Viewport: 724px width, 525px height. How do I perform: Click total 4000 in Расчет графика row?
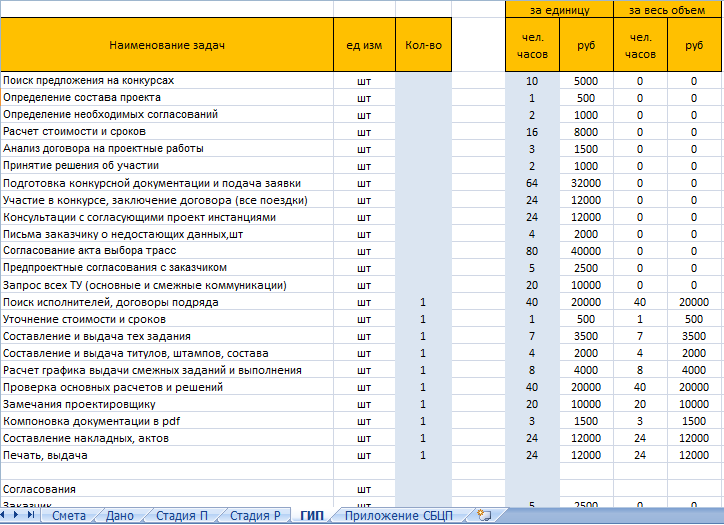coord(694,370)
